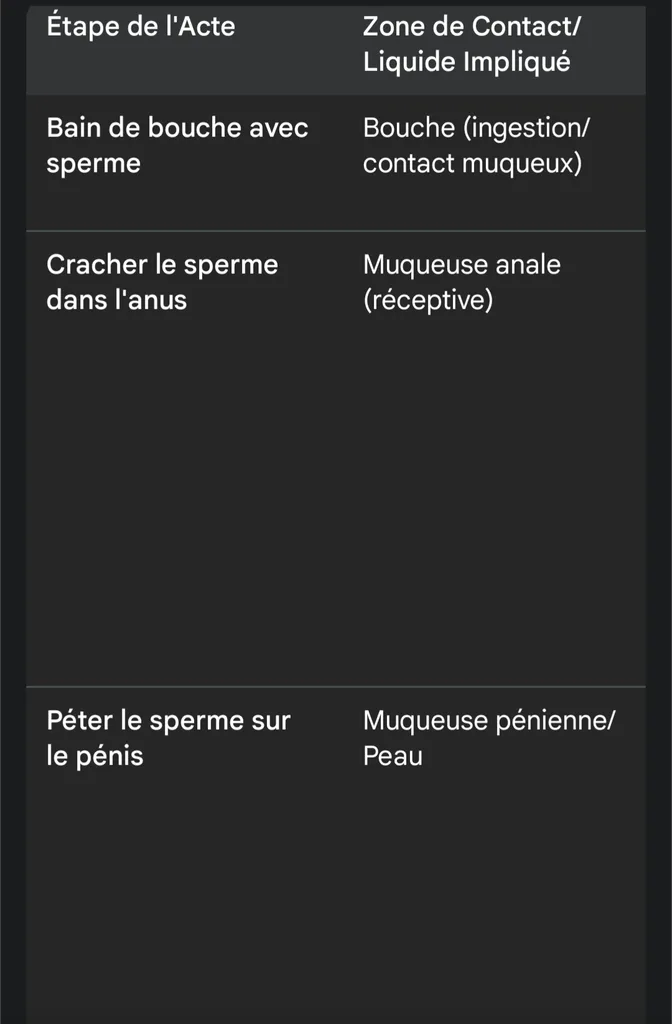Click the text "contact muqueux)"
672x1024 pixels.
pyautogui.click(x=472, y=163)
